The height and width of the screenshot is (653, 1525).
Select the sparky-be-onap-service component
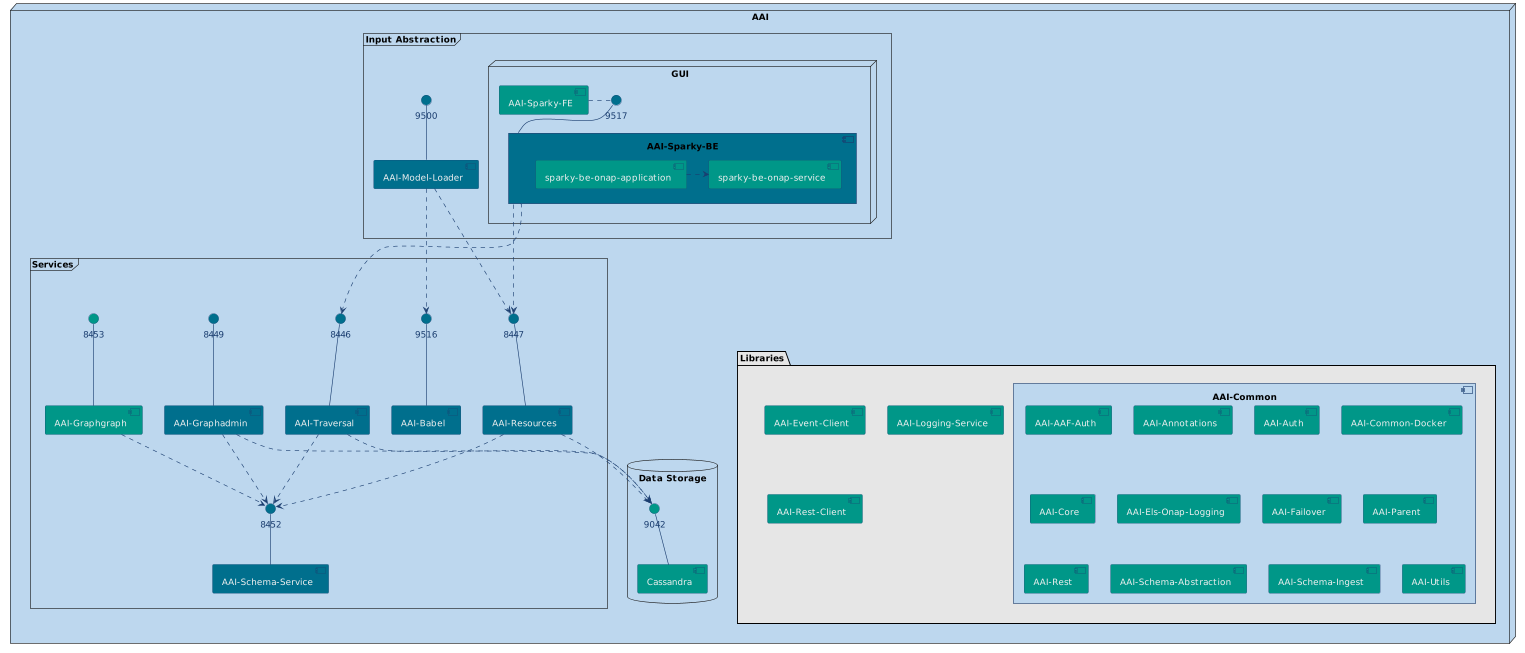tap(775, 174)
